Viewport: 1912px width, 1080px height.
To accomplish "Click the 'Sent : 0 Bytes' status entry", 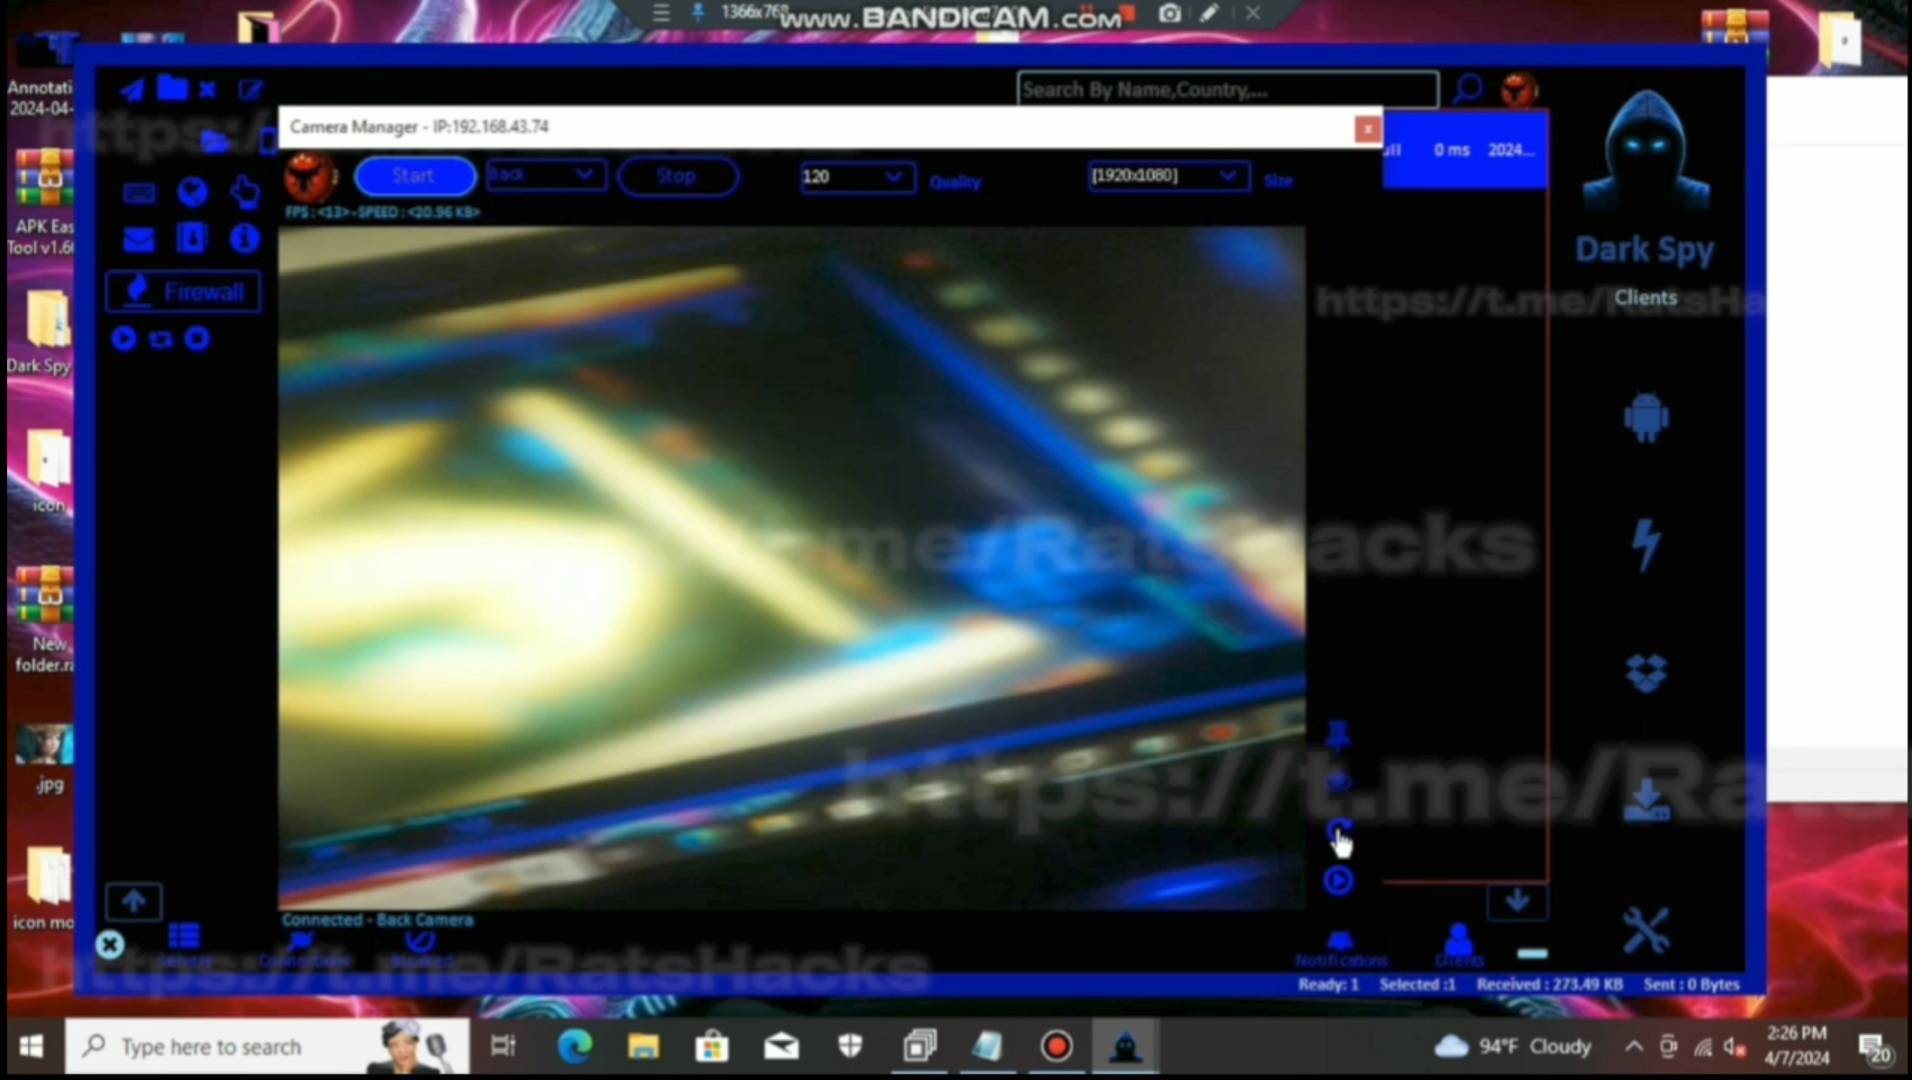I will click(x=1691, y=985).
